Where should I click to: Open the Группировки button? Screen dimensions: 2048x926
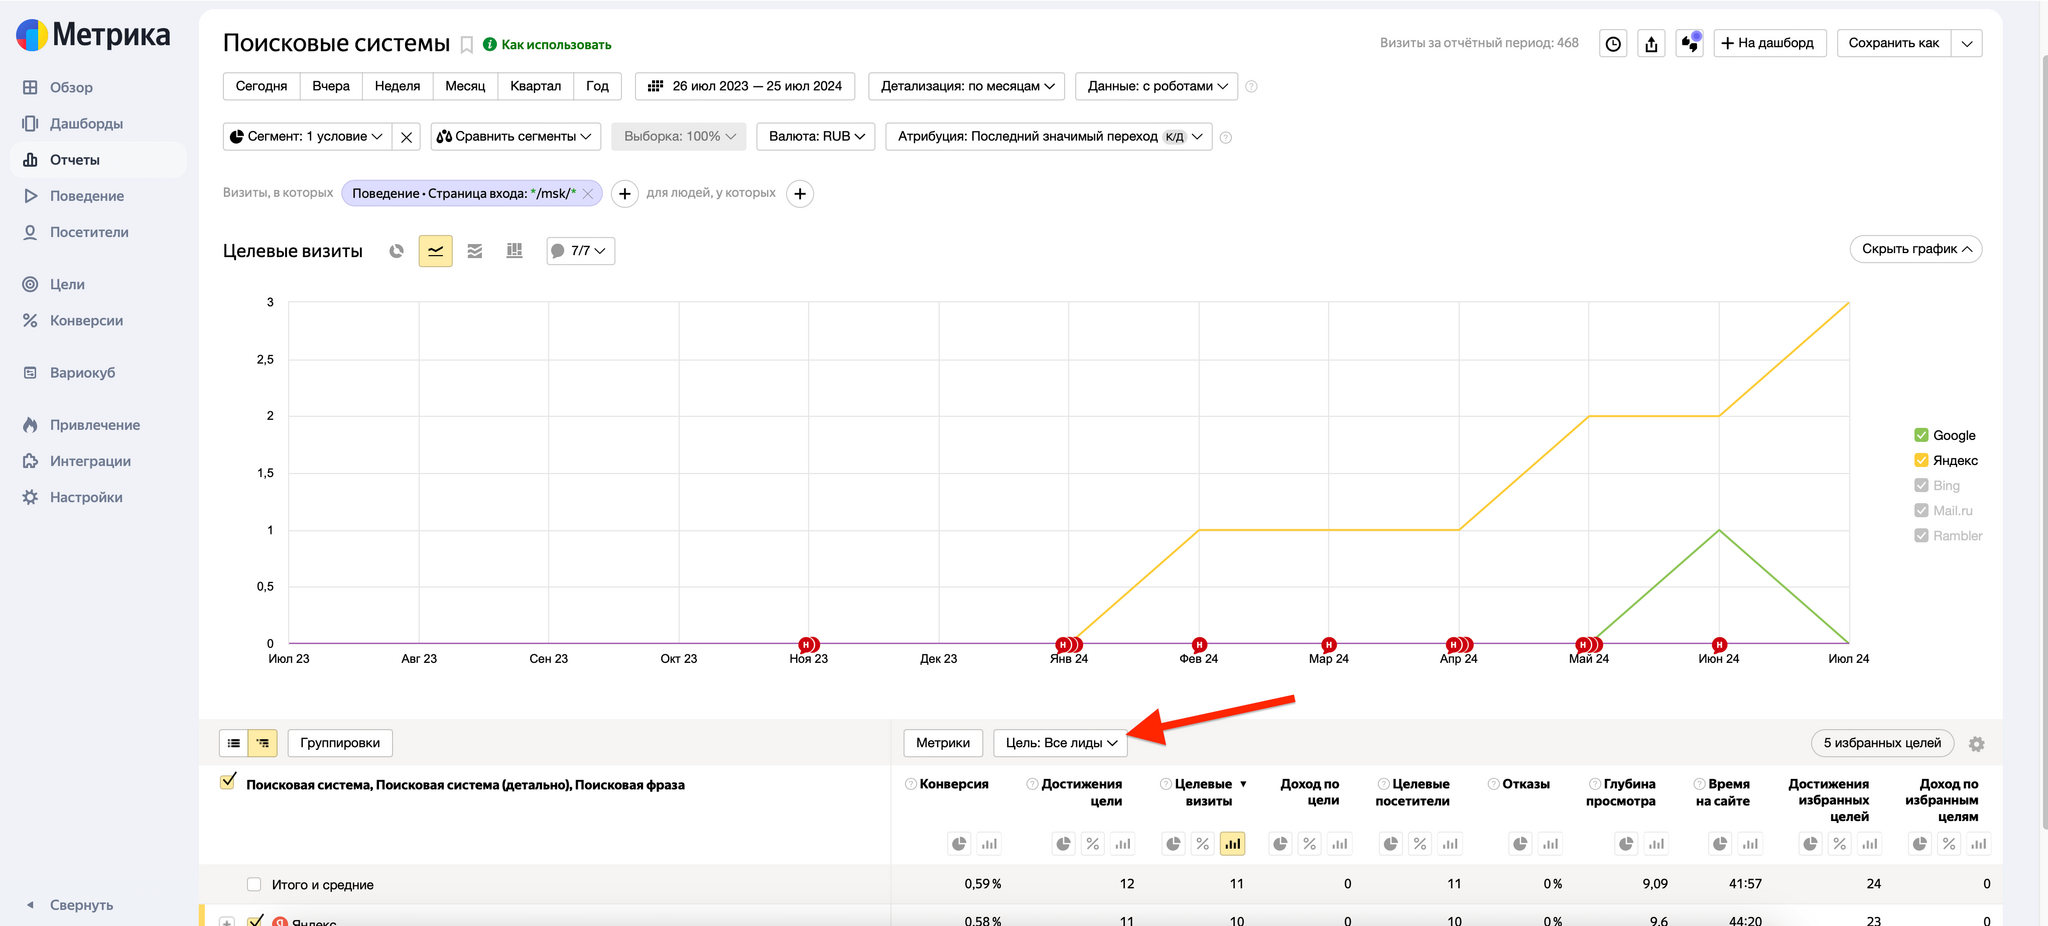click(x=340, y=743)
